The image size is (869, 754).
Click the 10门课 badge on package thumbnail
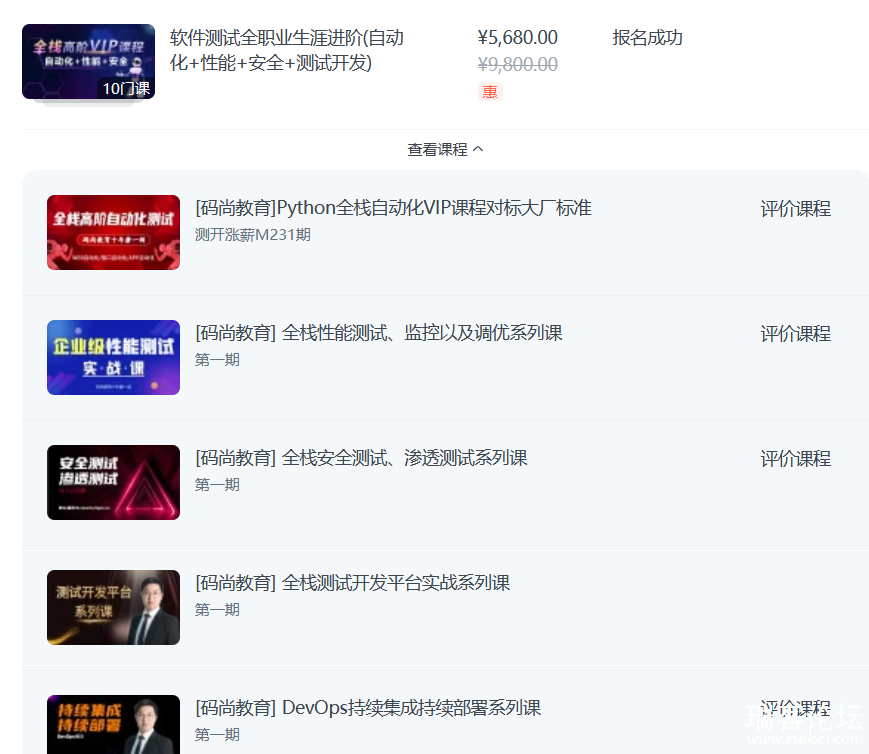click(x=126, y=88)
